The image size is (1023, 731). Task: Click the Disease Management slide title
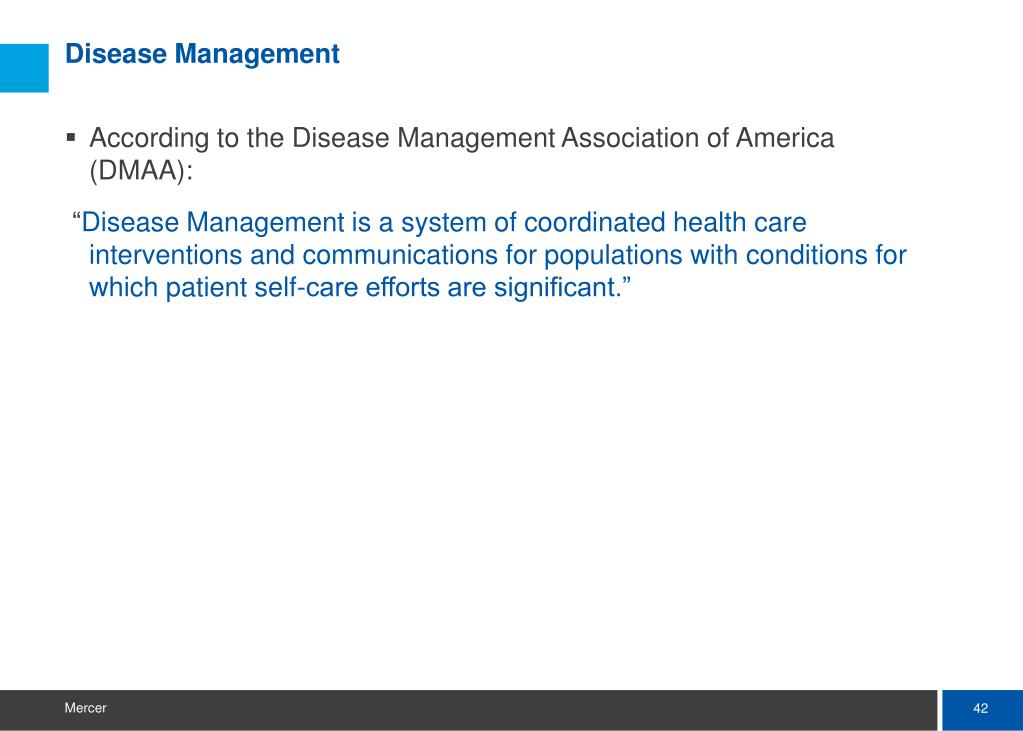pos(202,54)
